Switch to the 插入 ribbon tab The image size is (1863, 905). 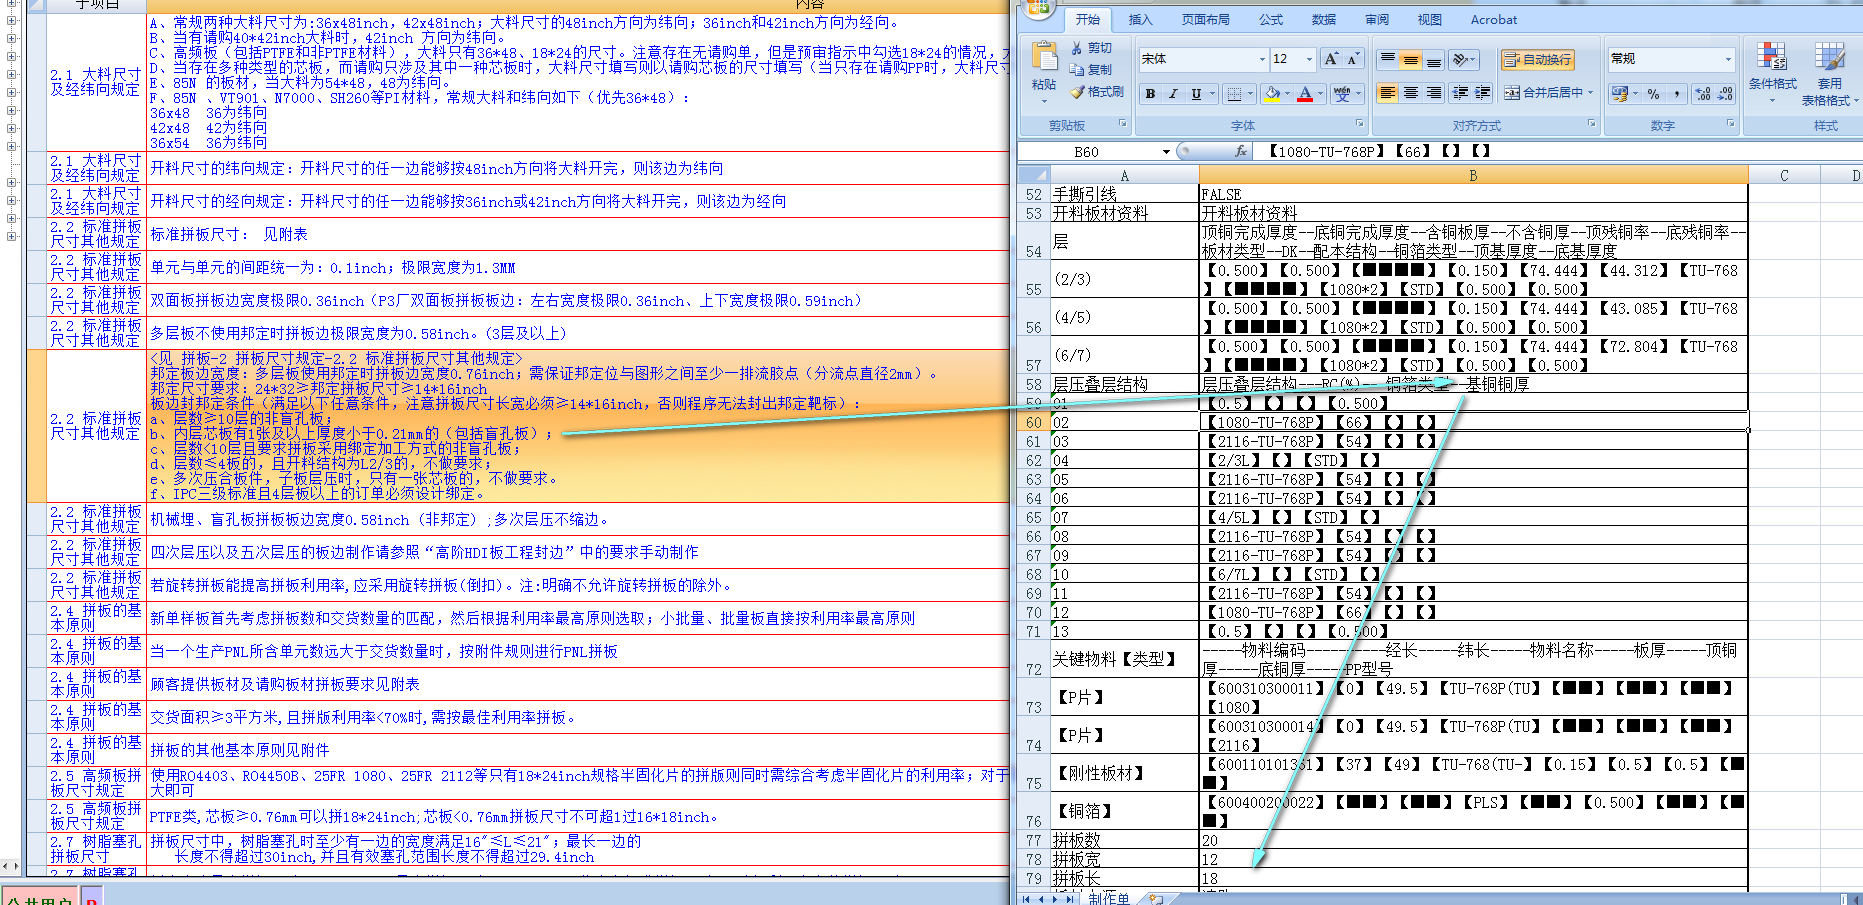1140,20
